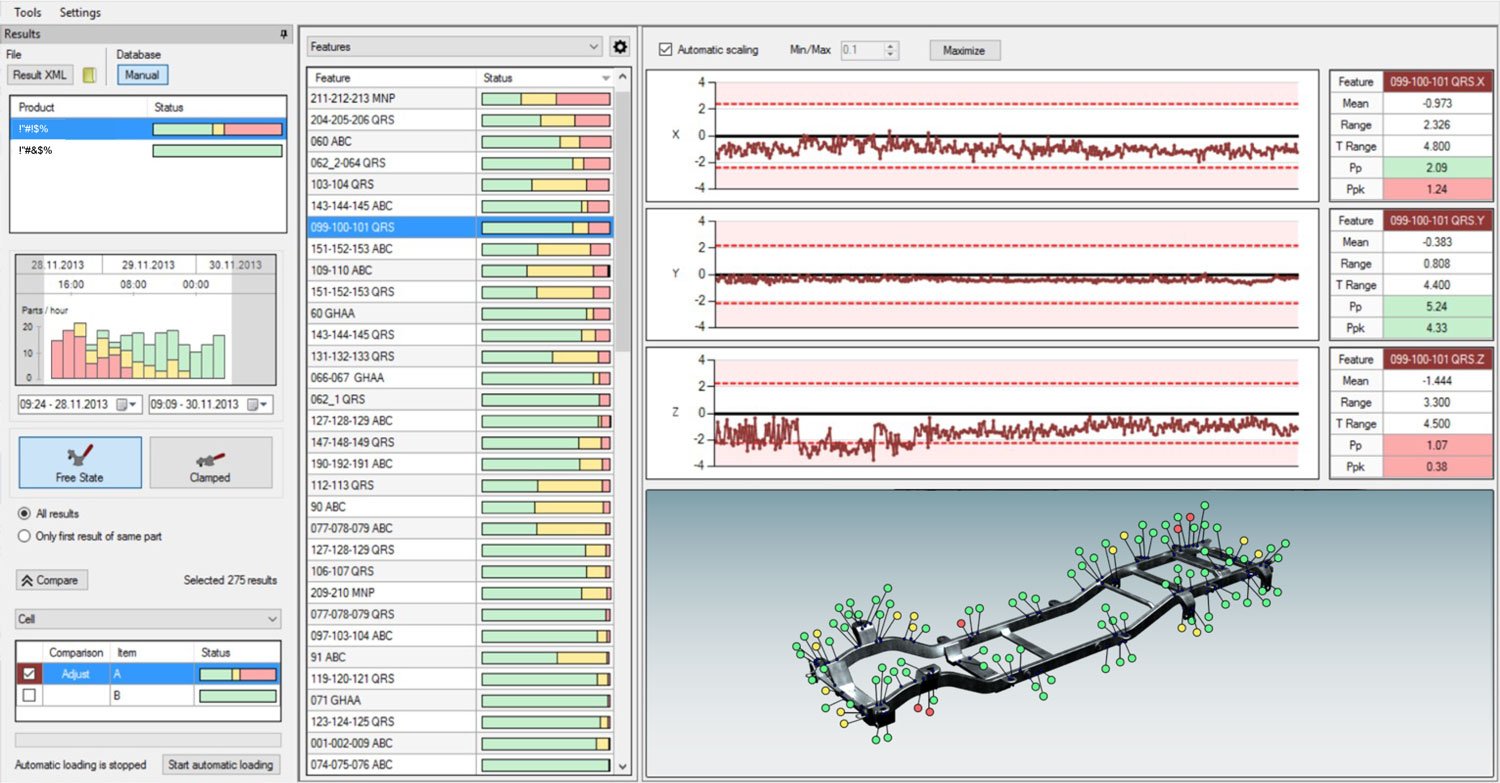
Task: Select Only first result of same part
Action: tap(24, 536)
